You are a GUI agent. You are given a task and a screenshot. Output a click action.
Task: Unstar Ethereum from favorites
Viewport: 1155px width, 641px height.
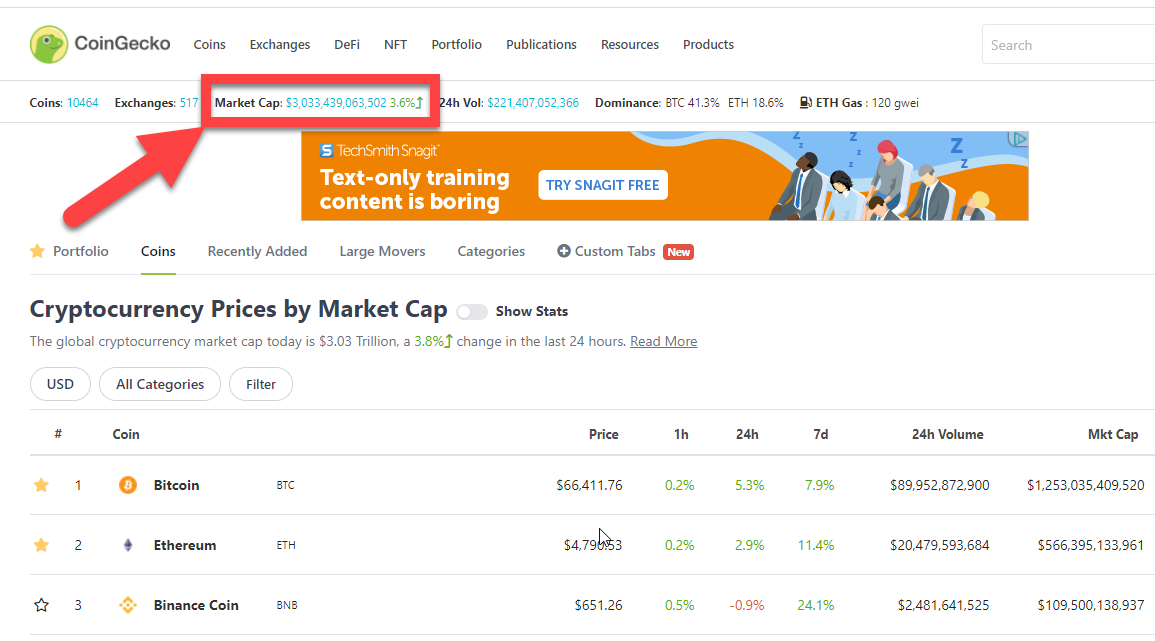[x=41, y=545]
